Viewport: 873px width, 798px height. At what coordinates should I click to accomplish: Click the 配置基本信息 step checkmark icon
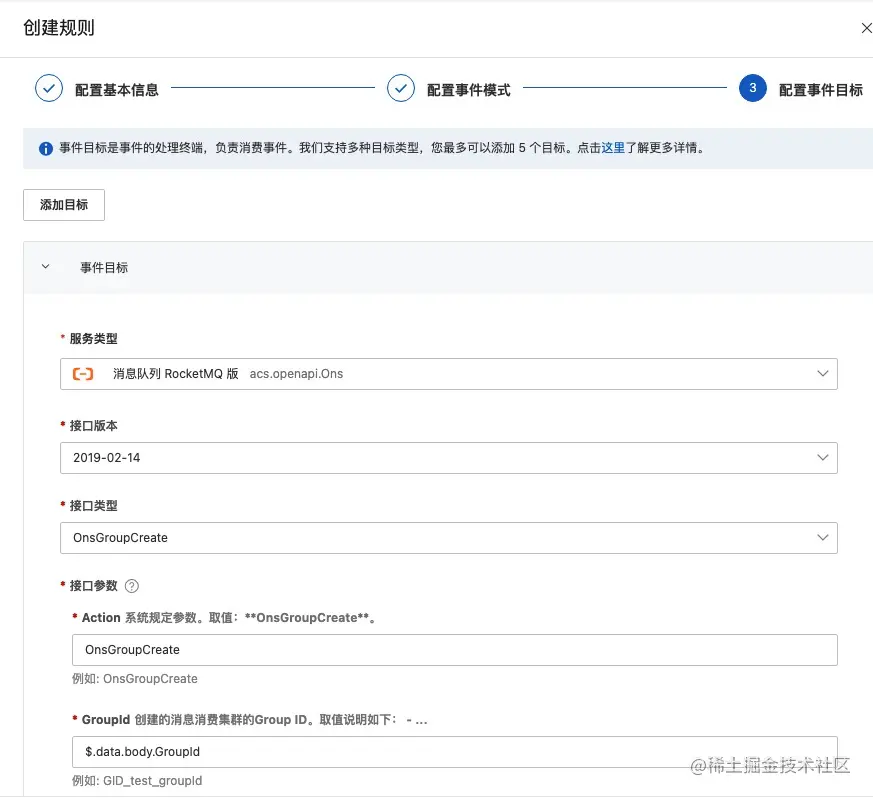tap(49, 88)
